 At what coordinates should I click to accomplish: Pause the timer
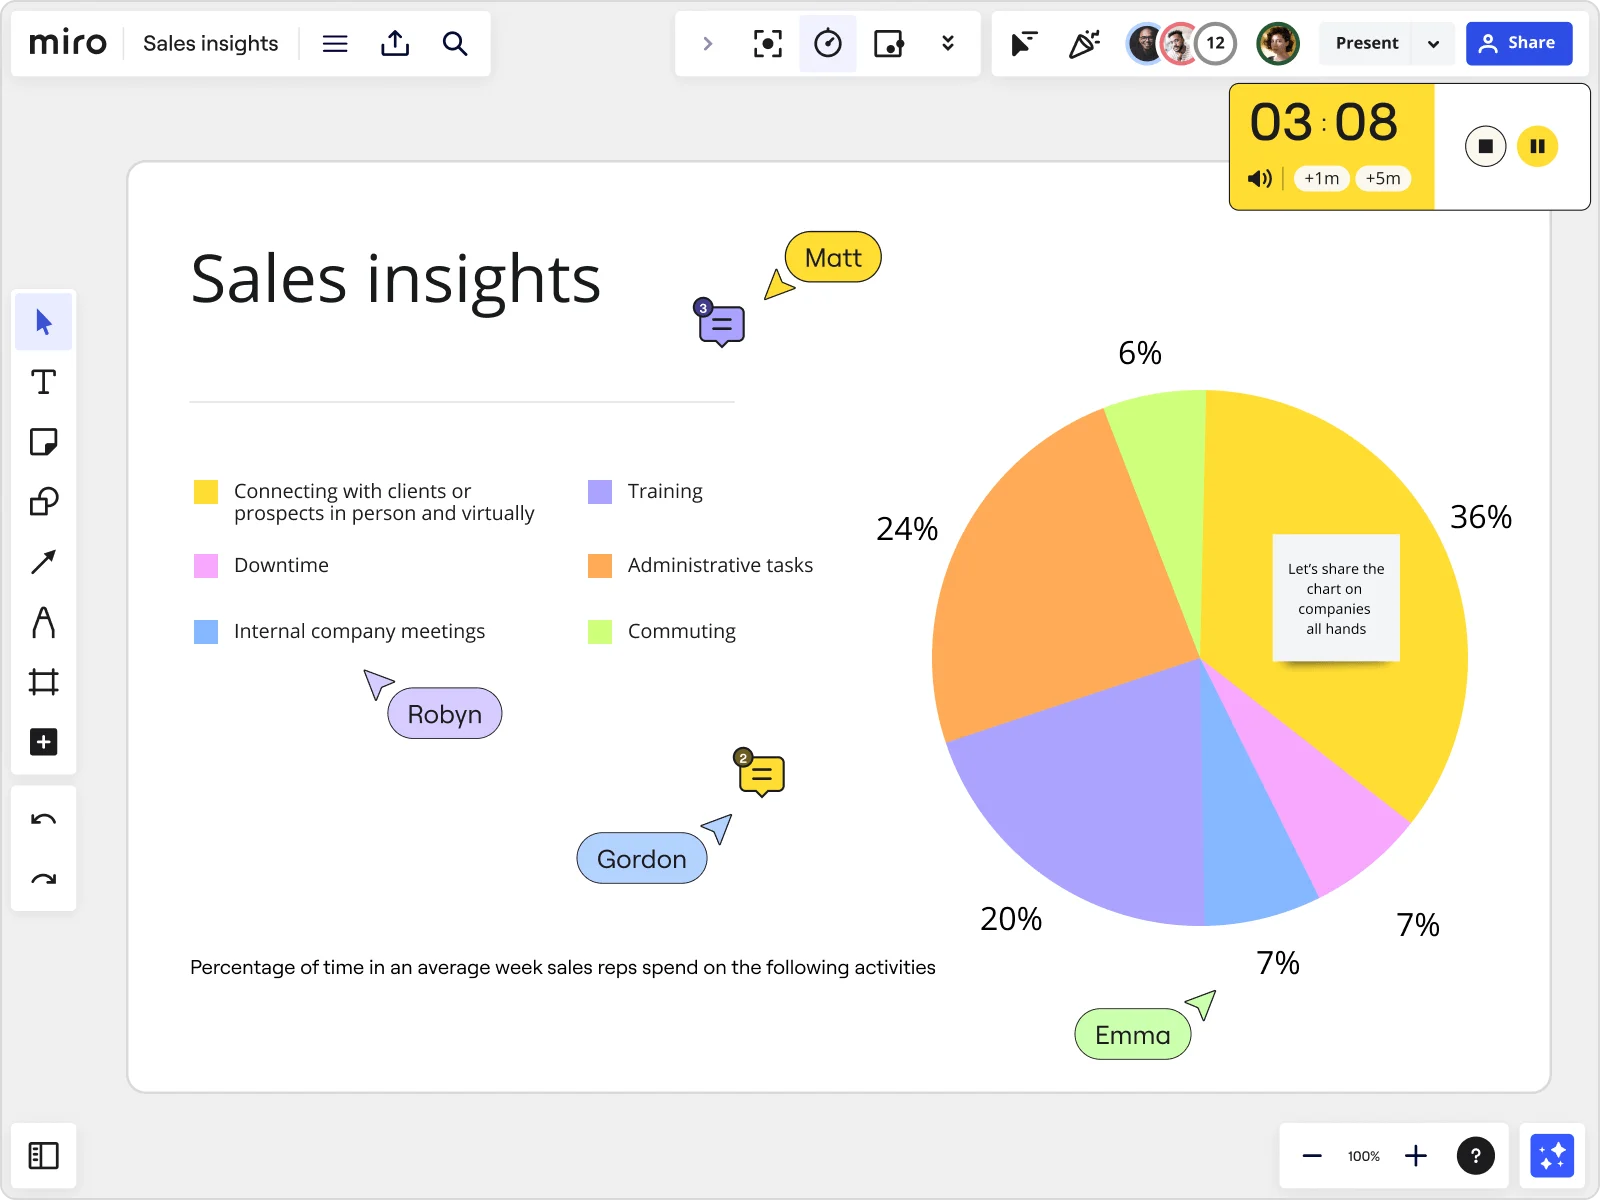tap(1538, 146)
